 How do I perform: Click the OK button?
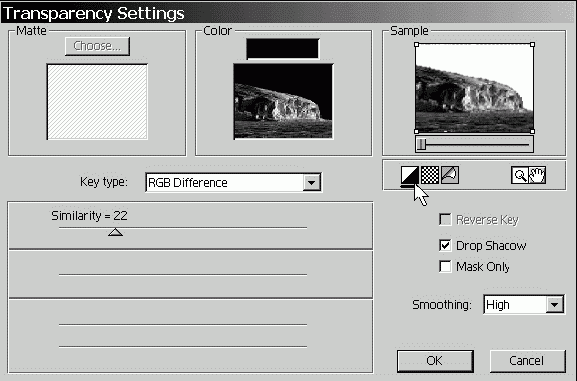click(435, 361)
